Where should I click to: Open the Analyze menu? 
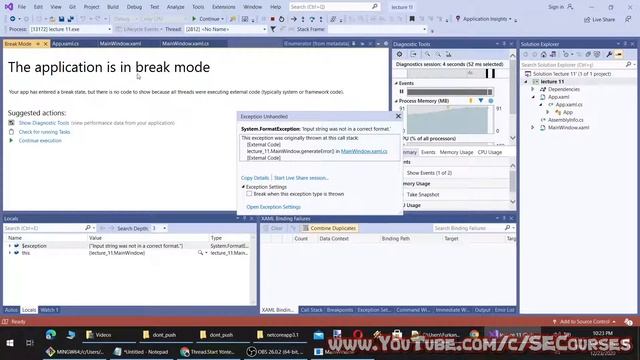[x=176, y=7]
